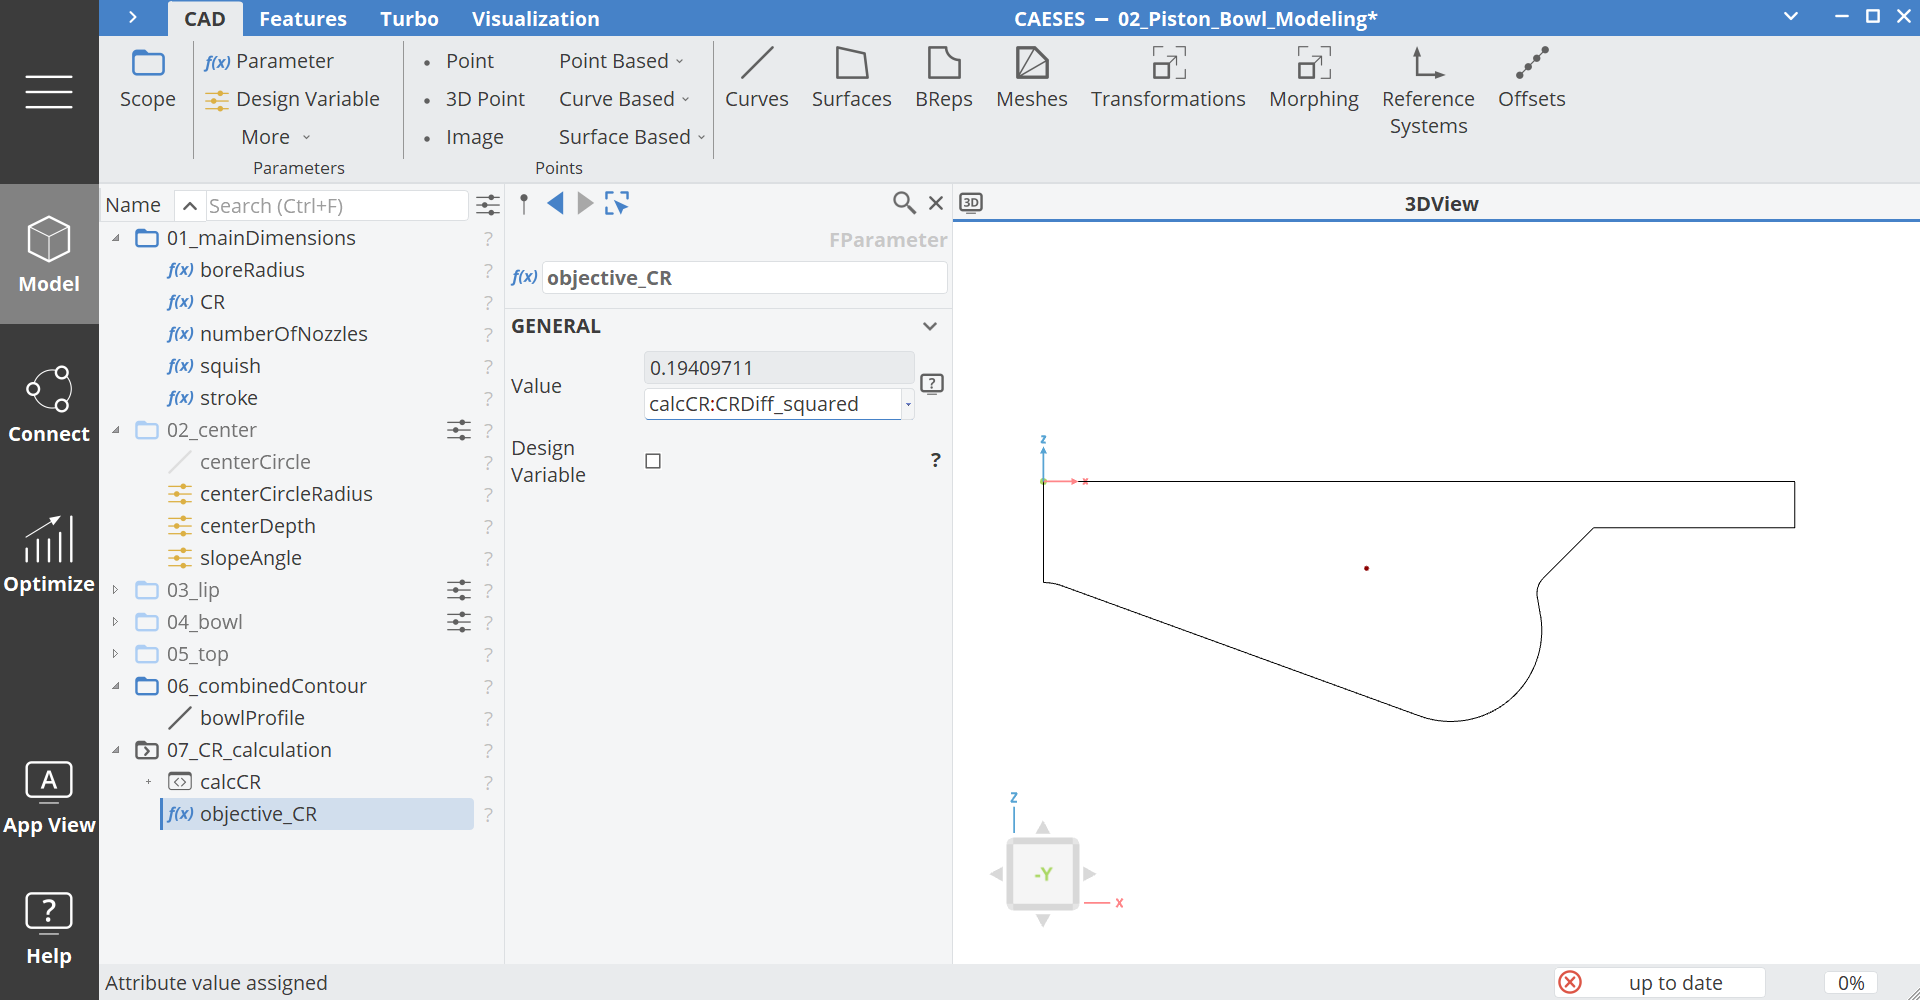Collapse the GENERAL section

(x=930, y=326)
